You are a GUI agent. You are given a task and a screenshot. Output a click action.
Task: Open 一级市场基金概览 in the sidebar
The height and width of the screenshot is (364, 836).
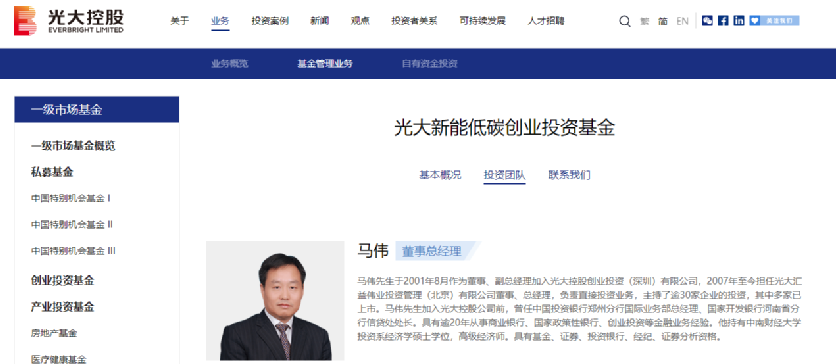73,145
